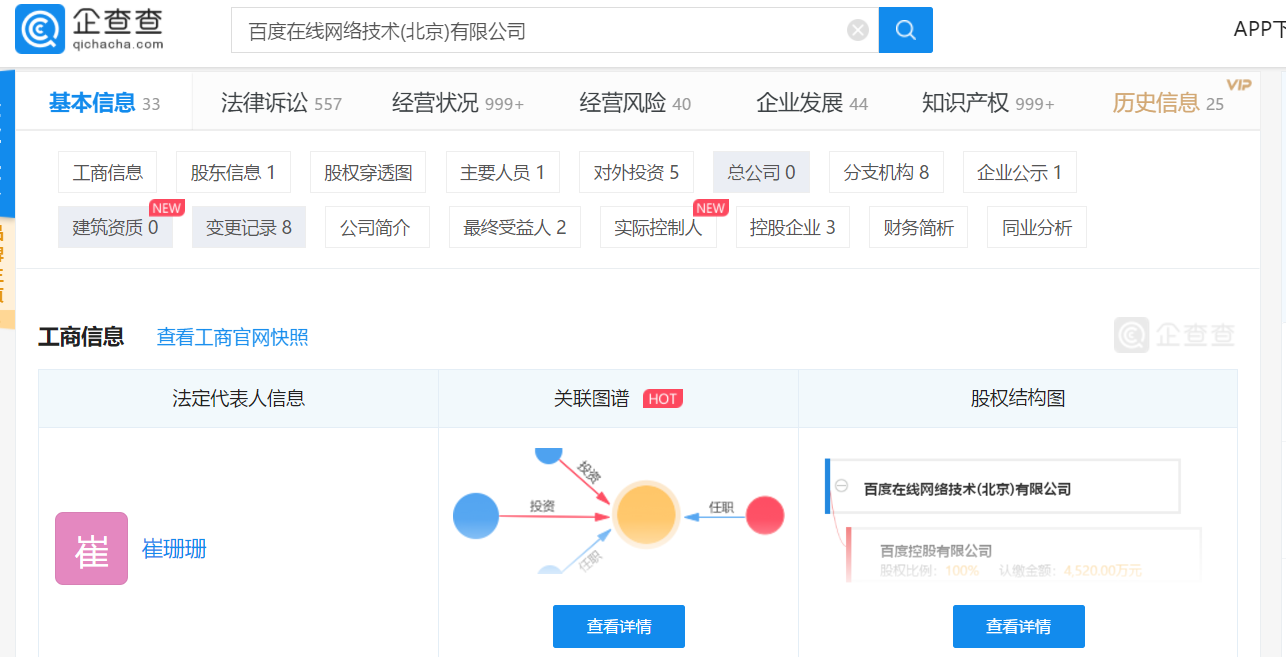Click the pink 崔 avatar icon
The image size is (1286, 657).
tap(91, 548)
